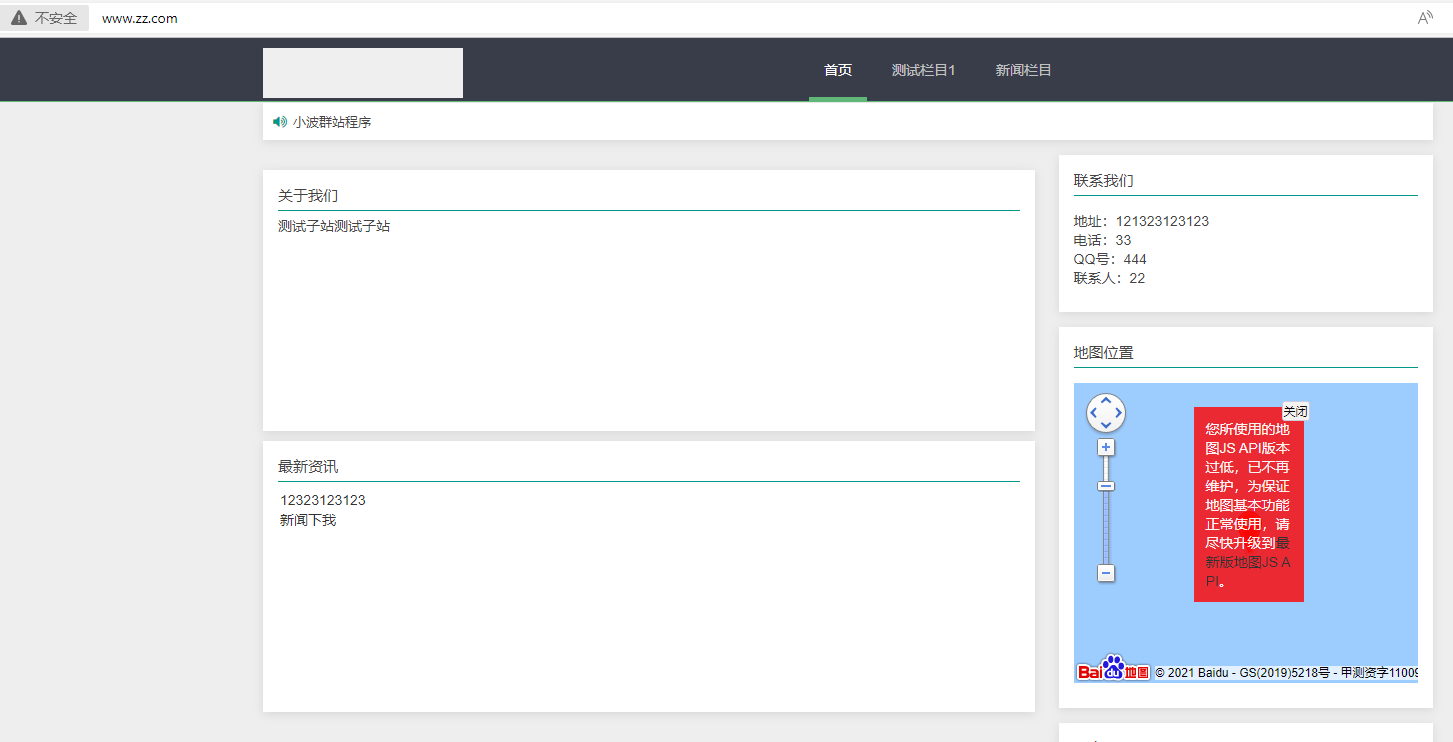Zoom in the map with plus button
This screenshot has width=1453, height=742.
coord(1106,447)
